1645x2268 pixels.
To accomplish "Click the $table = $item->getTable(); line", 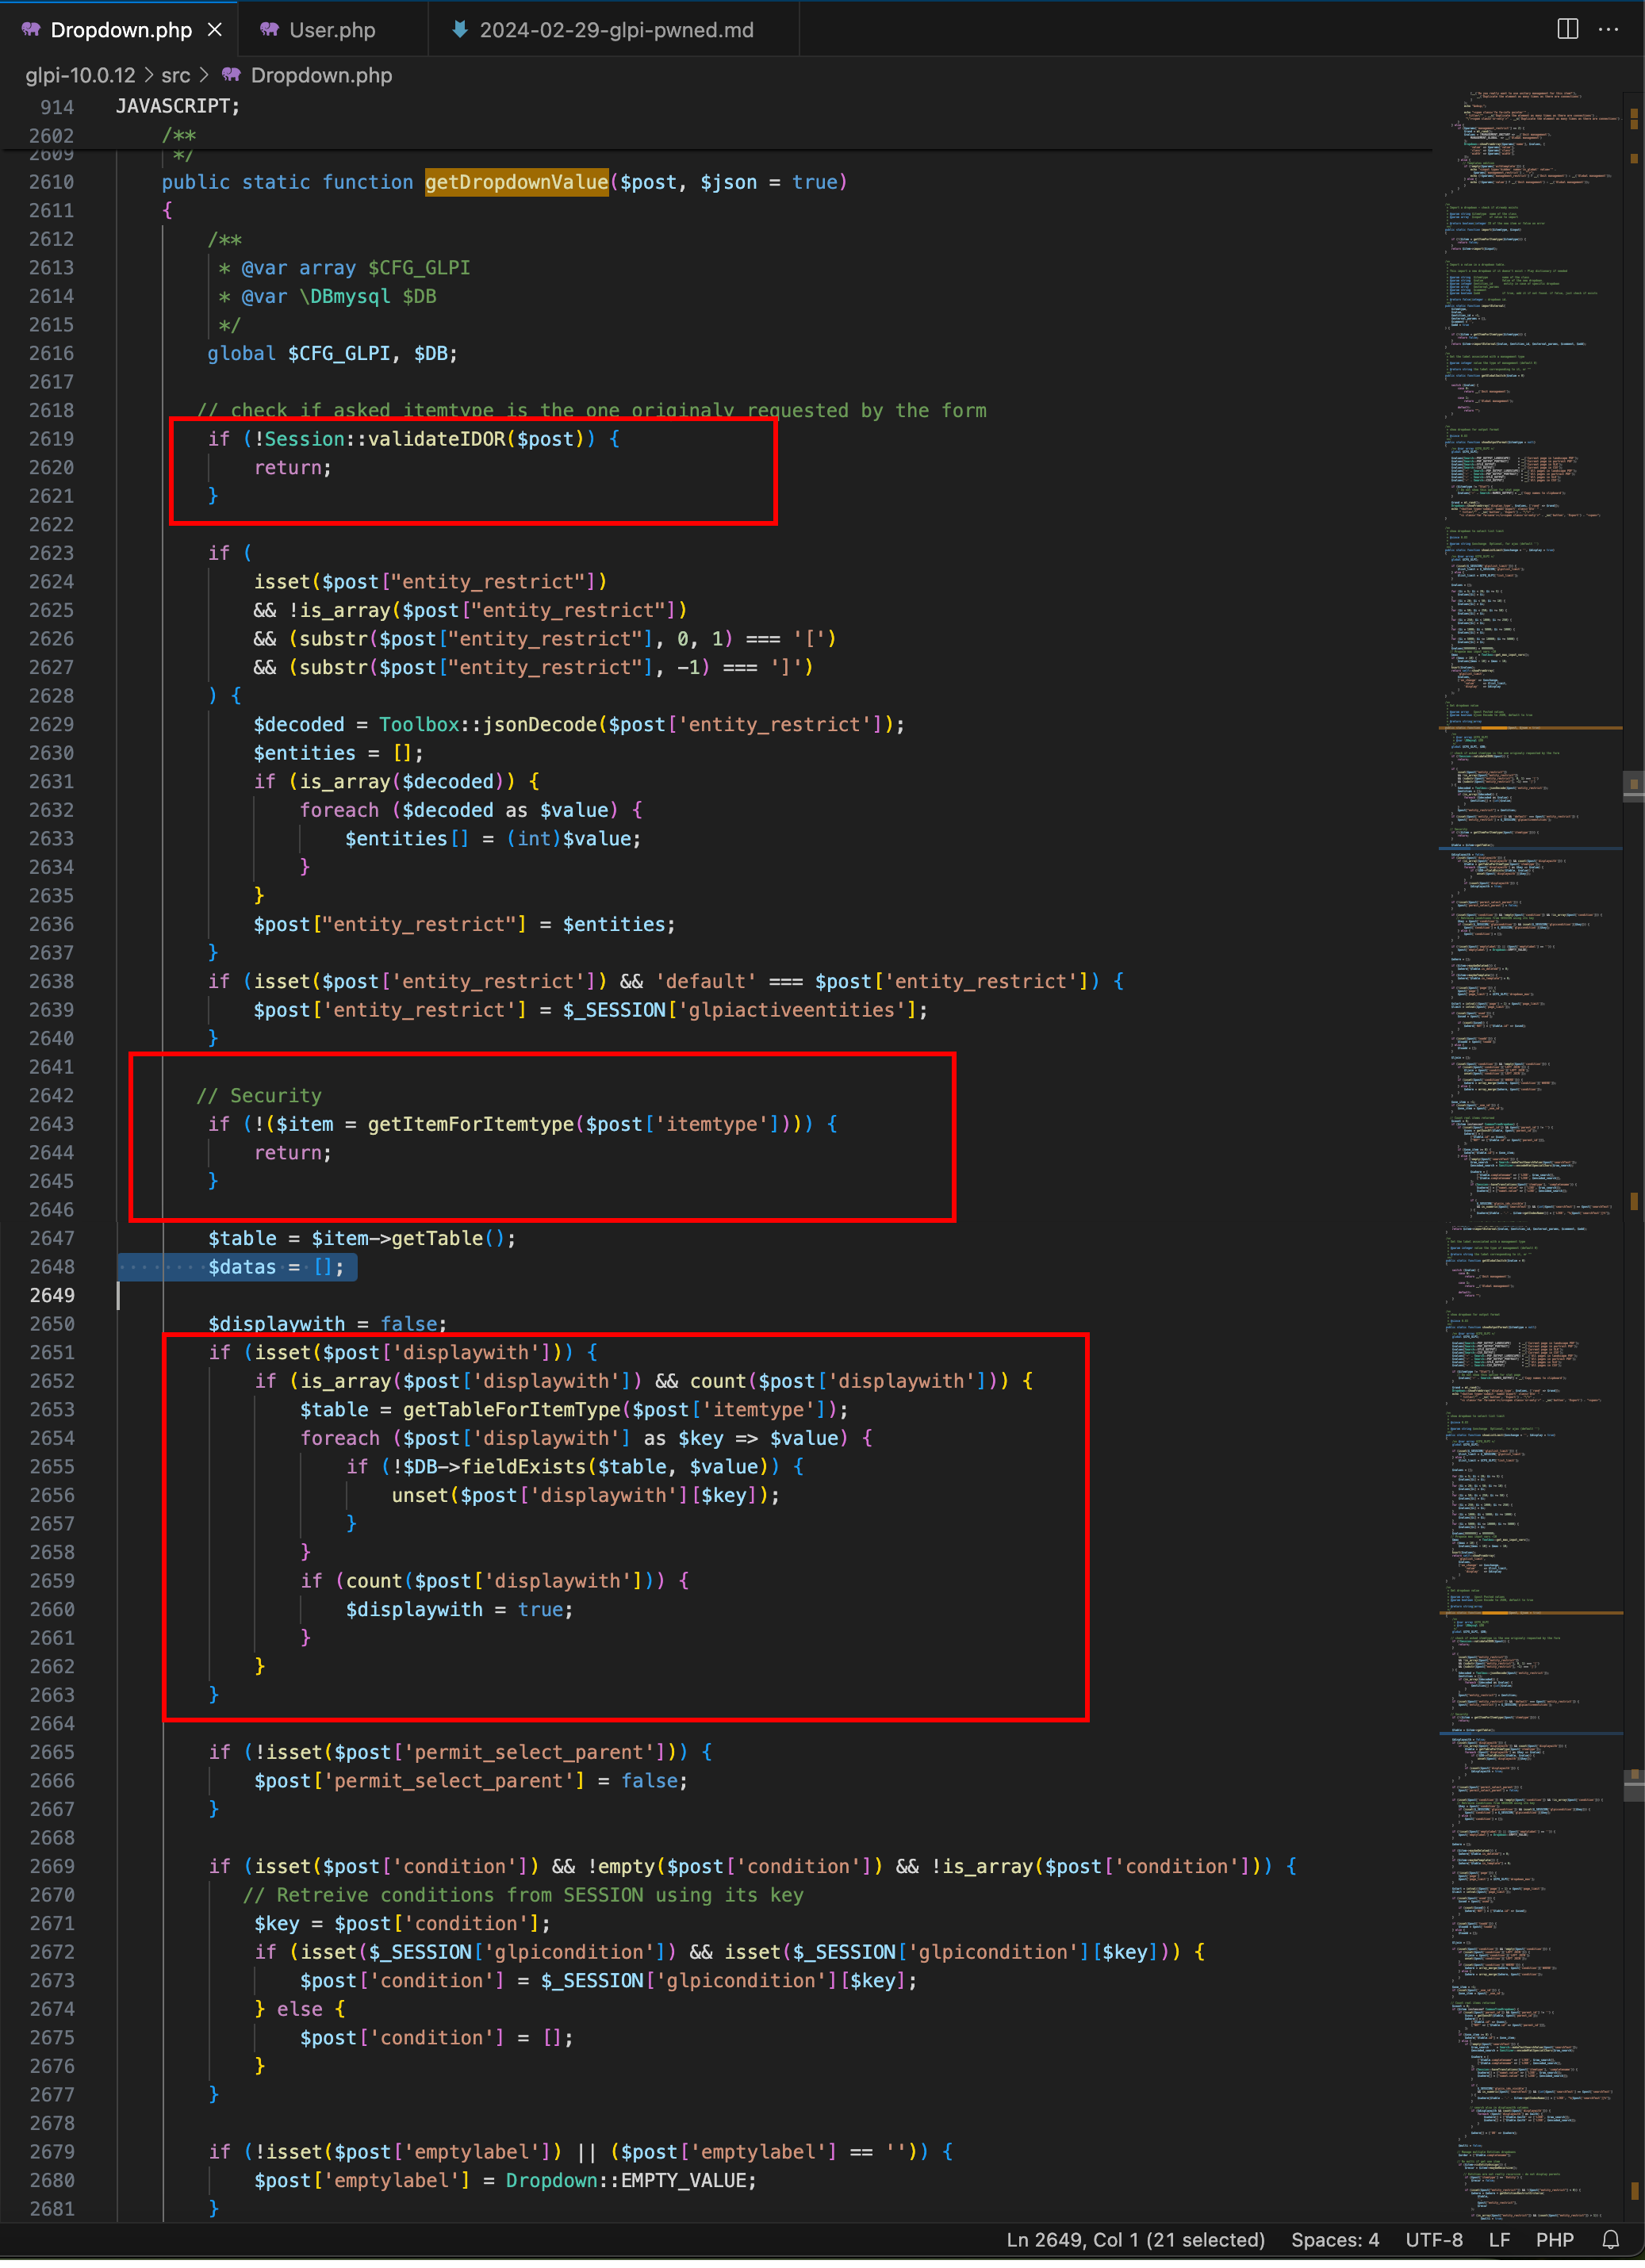I will (362, 1238).
